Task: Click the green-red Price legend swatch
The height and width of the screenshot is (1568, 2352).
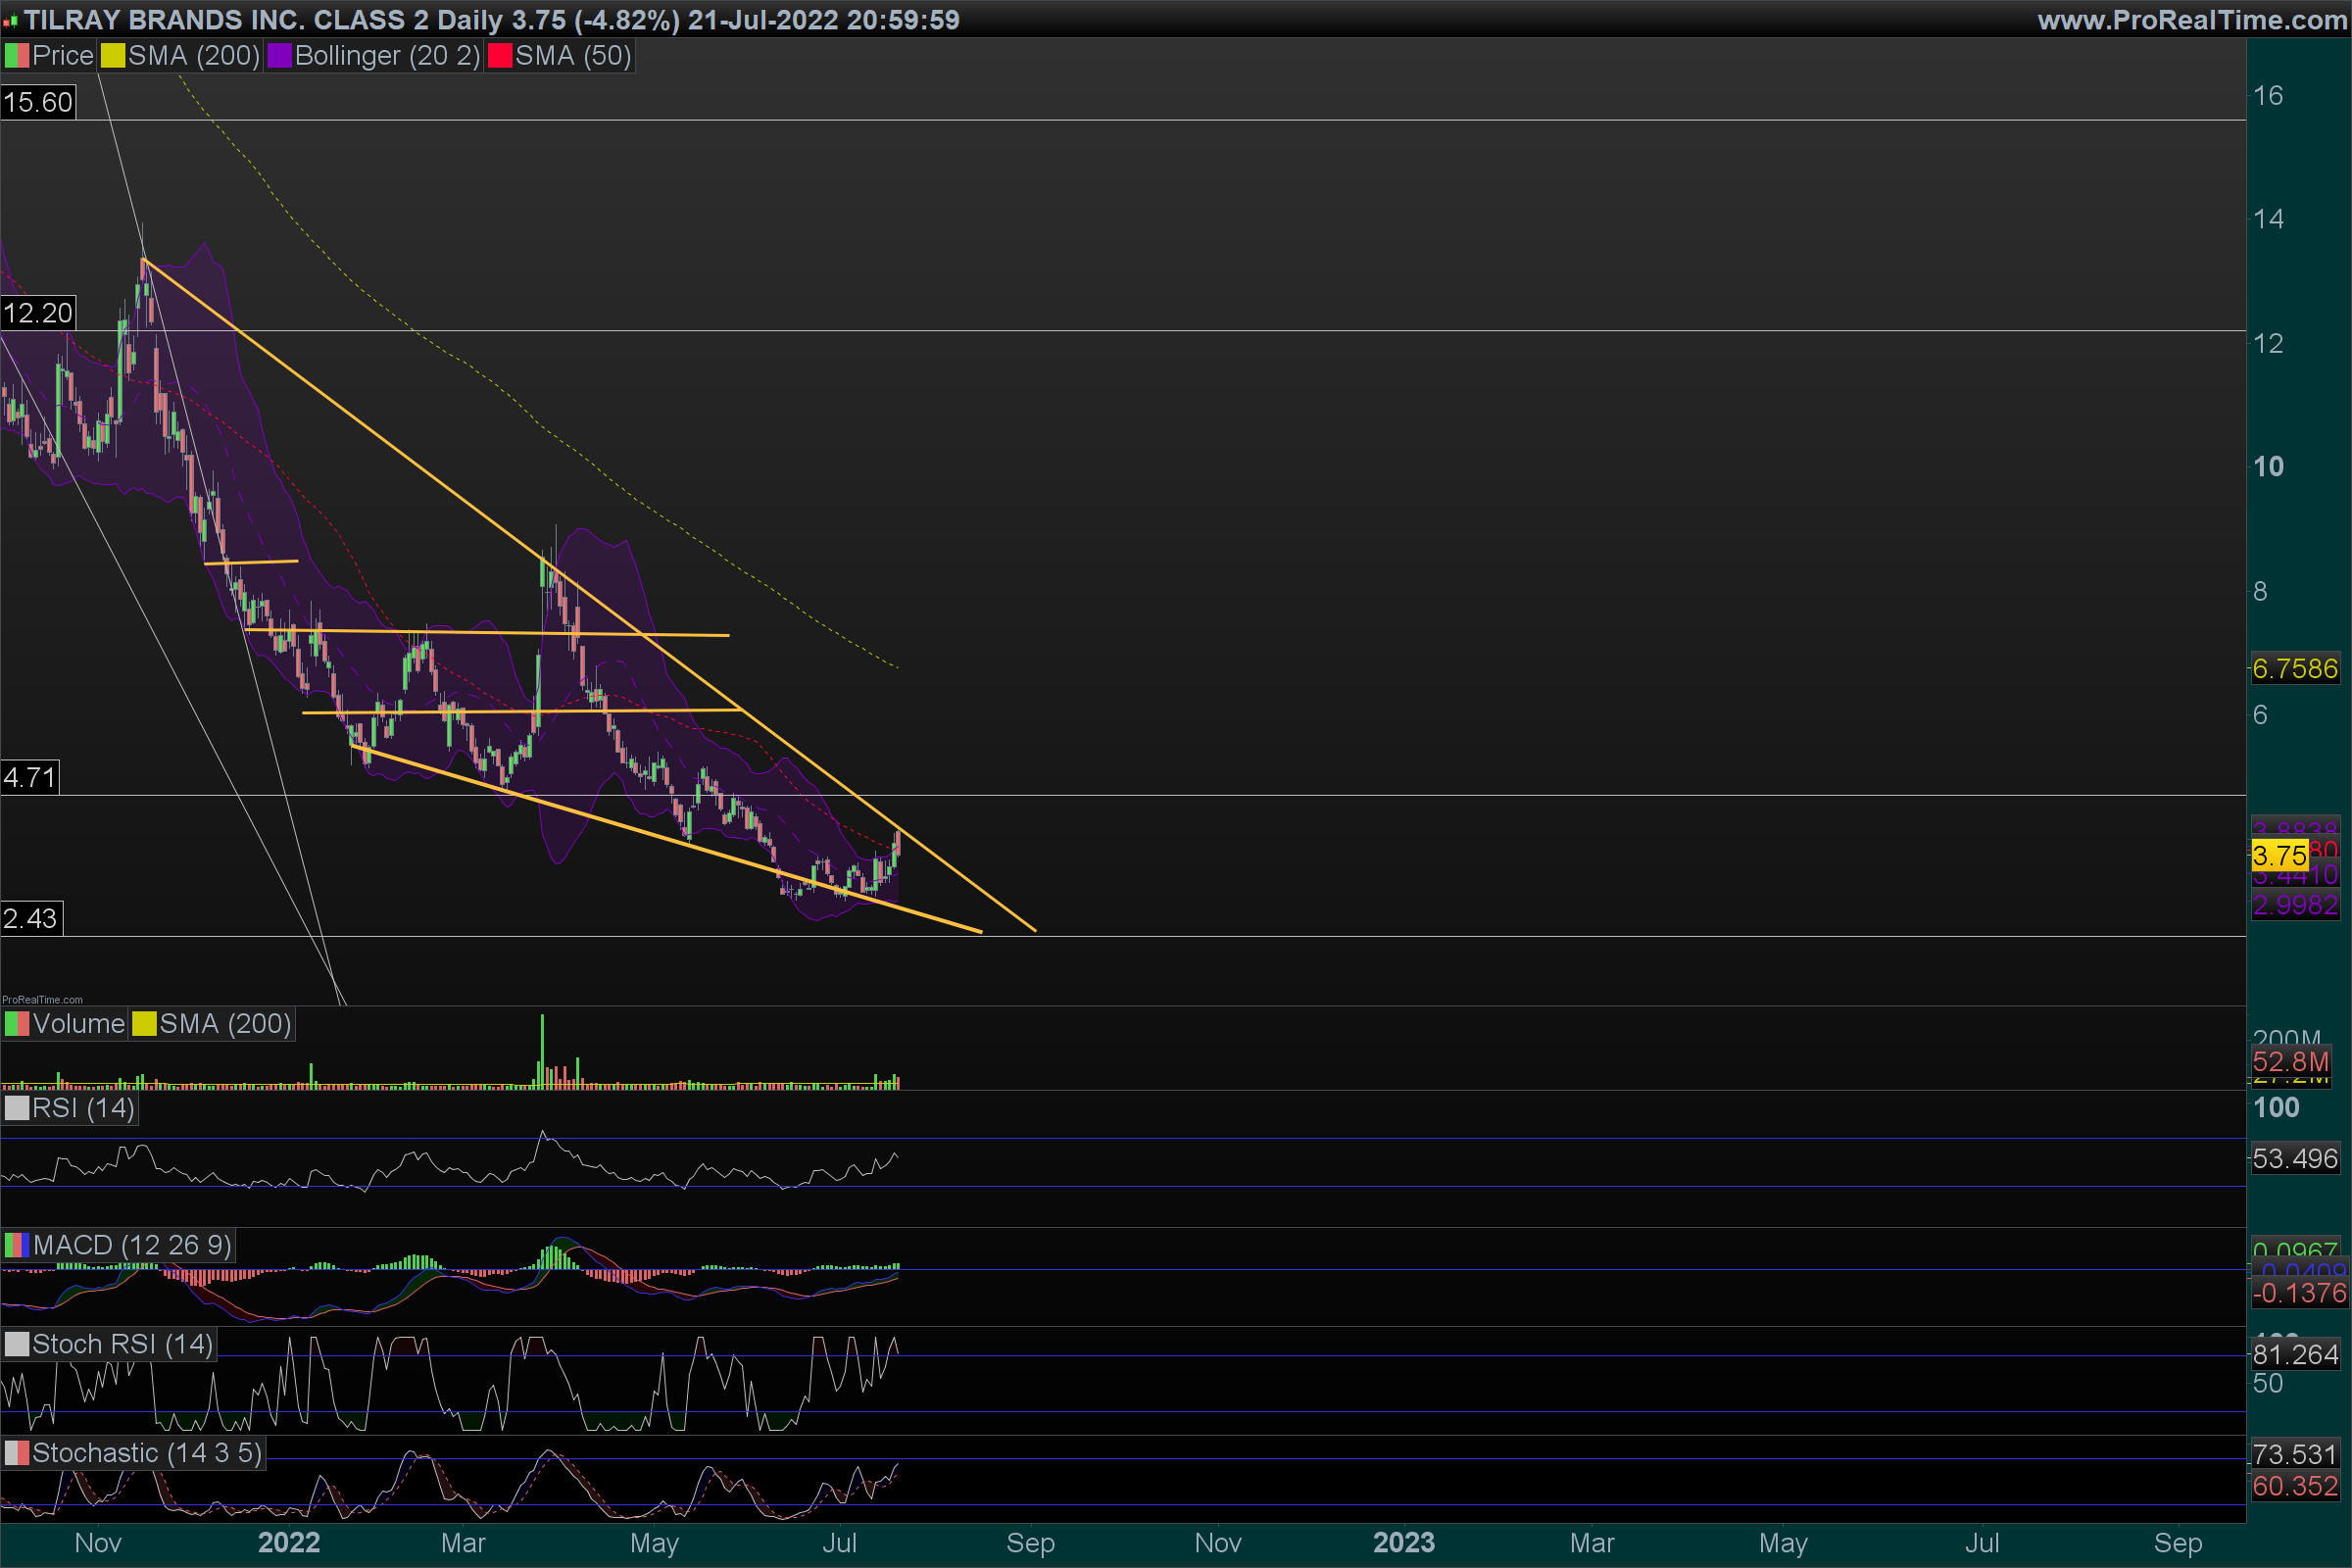Action: [17, 56]
